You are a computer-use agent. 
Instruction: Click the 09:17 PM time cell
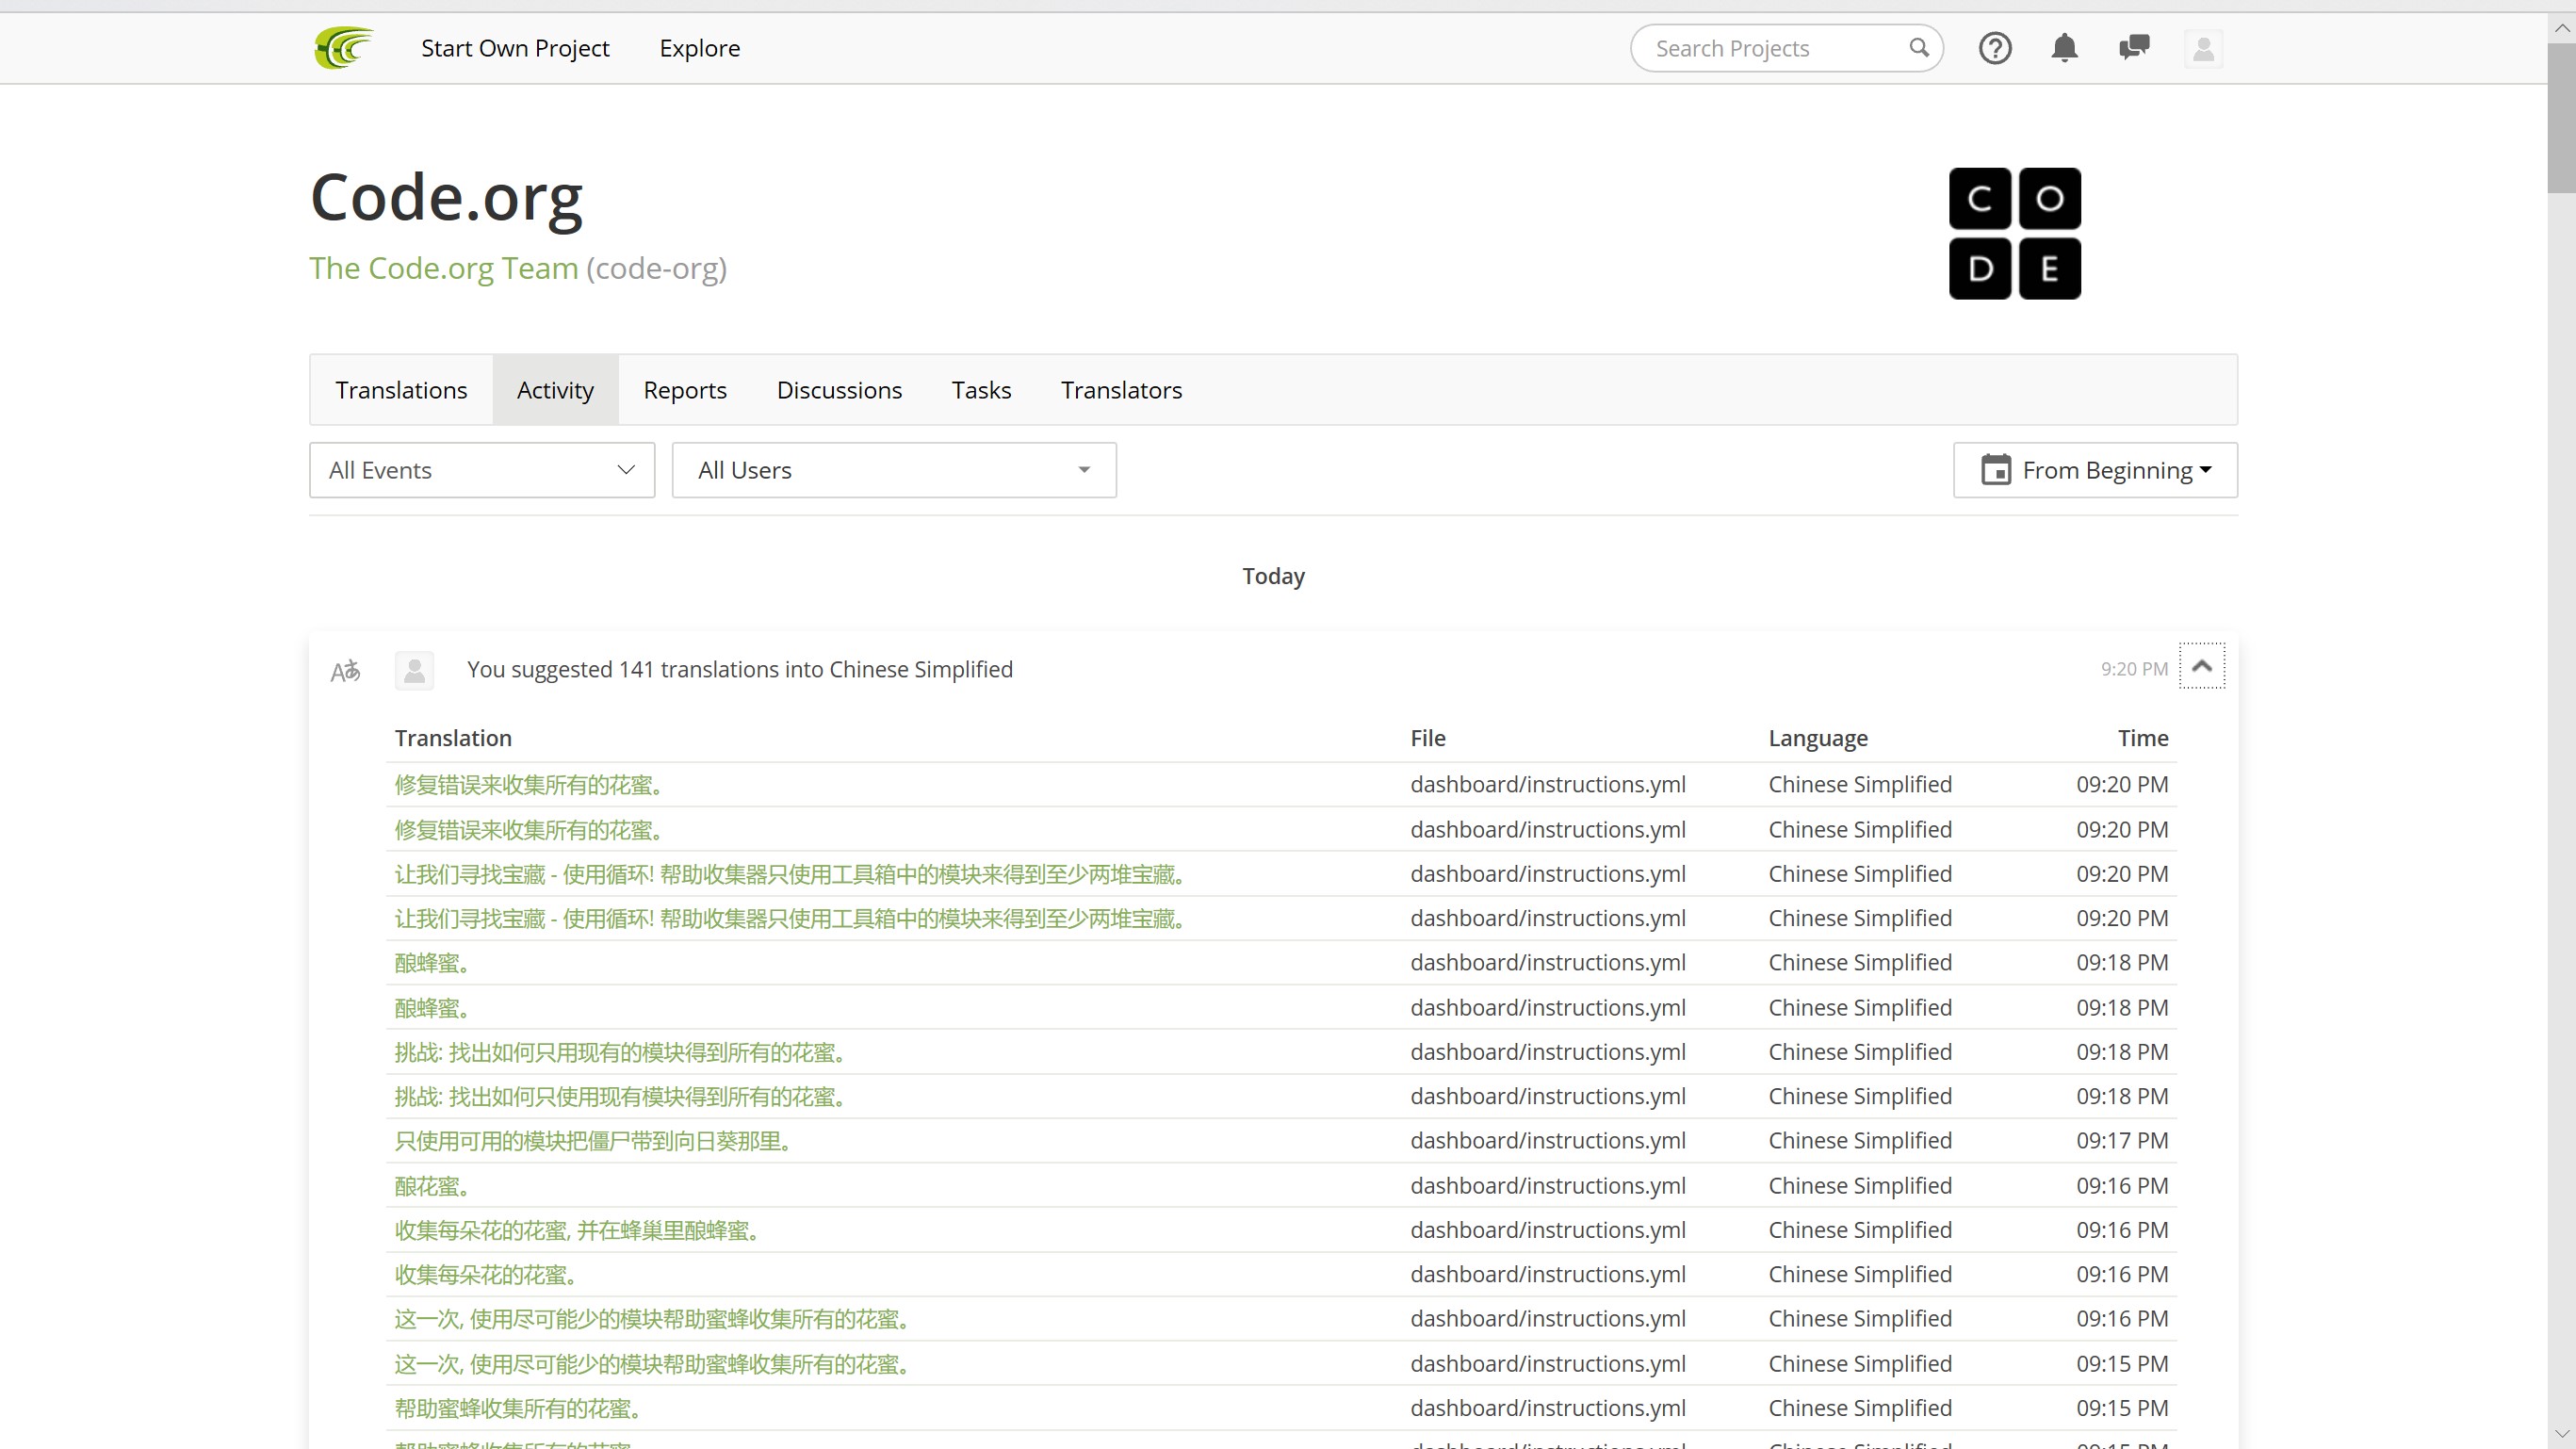pos(2122,1141)
